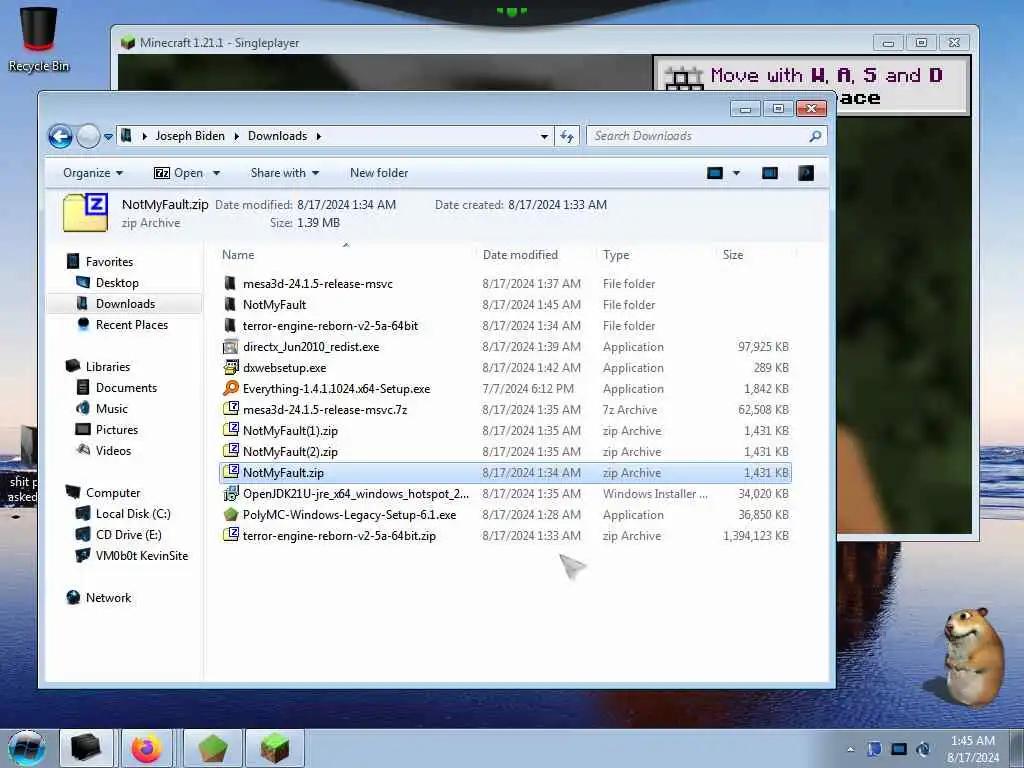Open the Organize menu
The height and width of the screenshot is (768, 1024).
pos(93,173)
